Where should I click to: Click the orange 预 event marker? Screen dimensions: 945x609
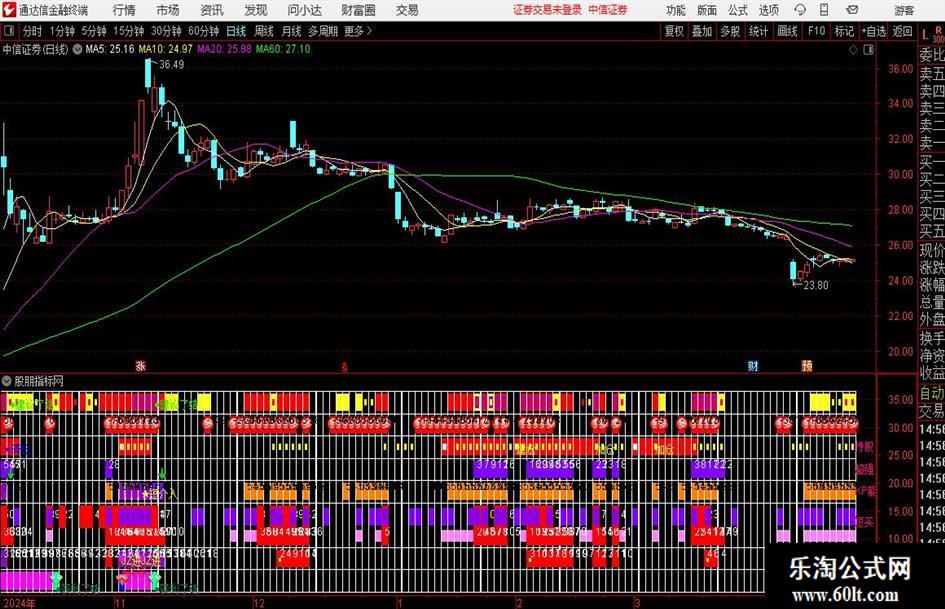tap(807, 365)
